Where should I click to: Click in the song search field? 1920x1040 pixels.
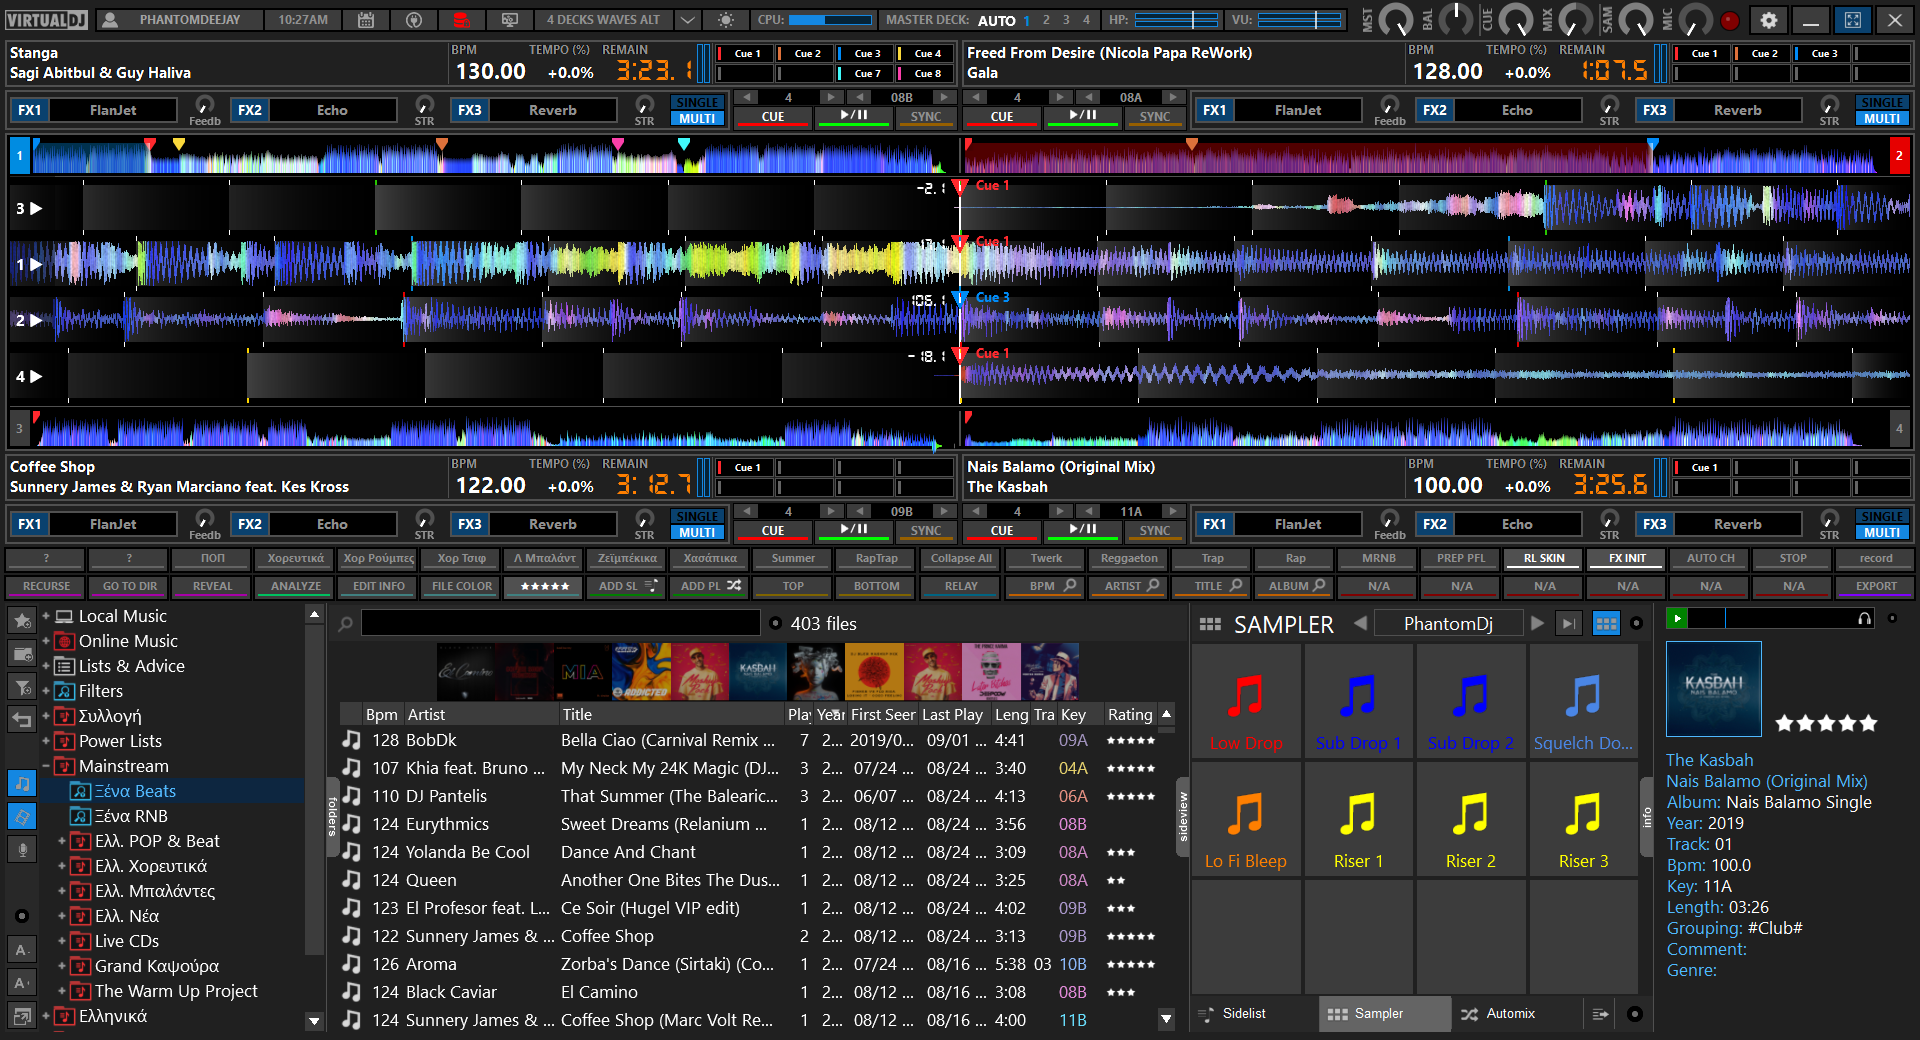pyautogui.click(x=560, y=624)
